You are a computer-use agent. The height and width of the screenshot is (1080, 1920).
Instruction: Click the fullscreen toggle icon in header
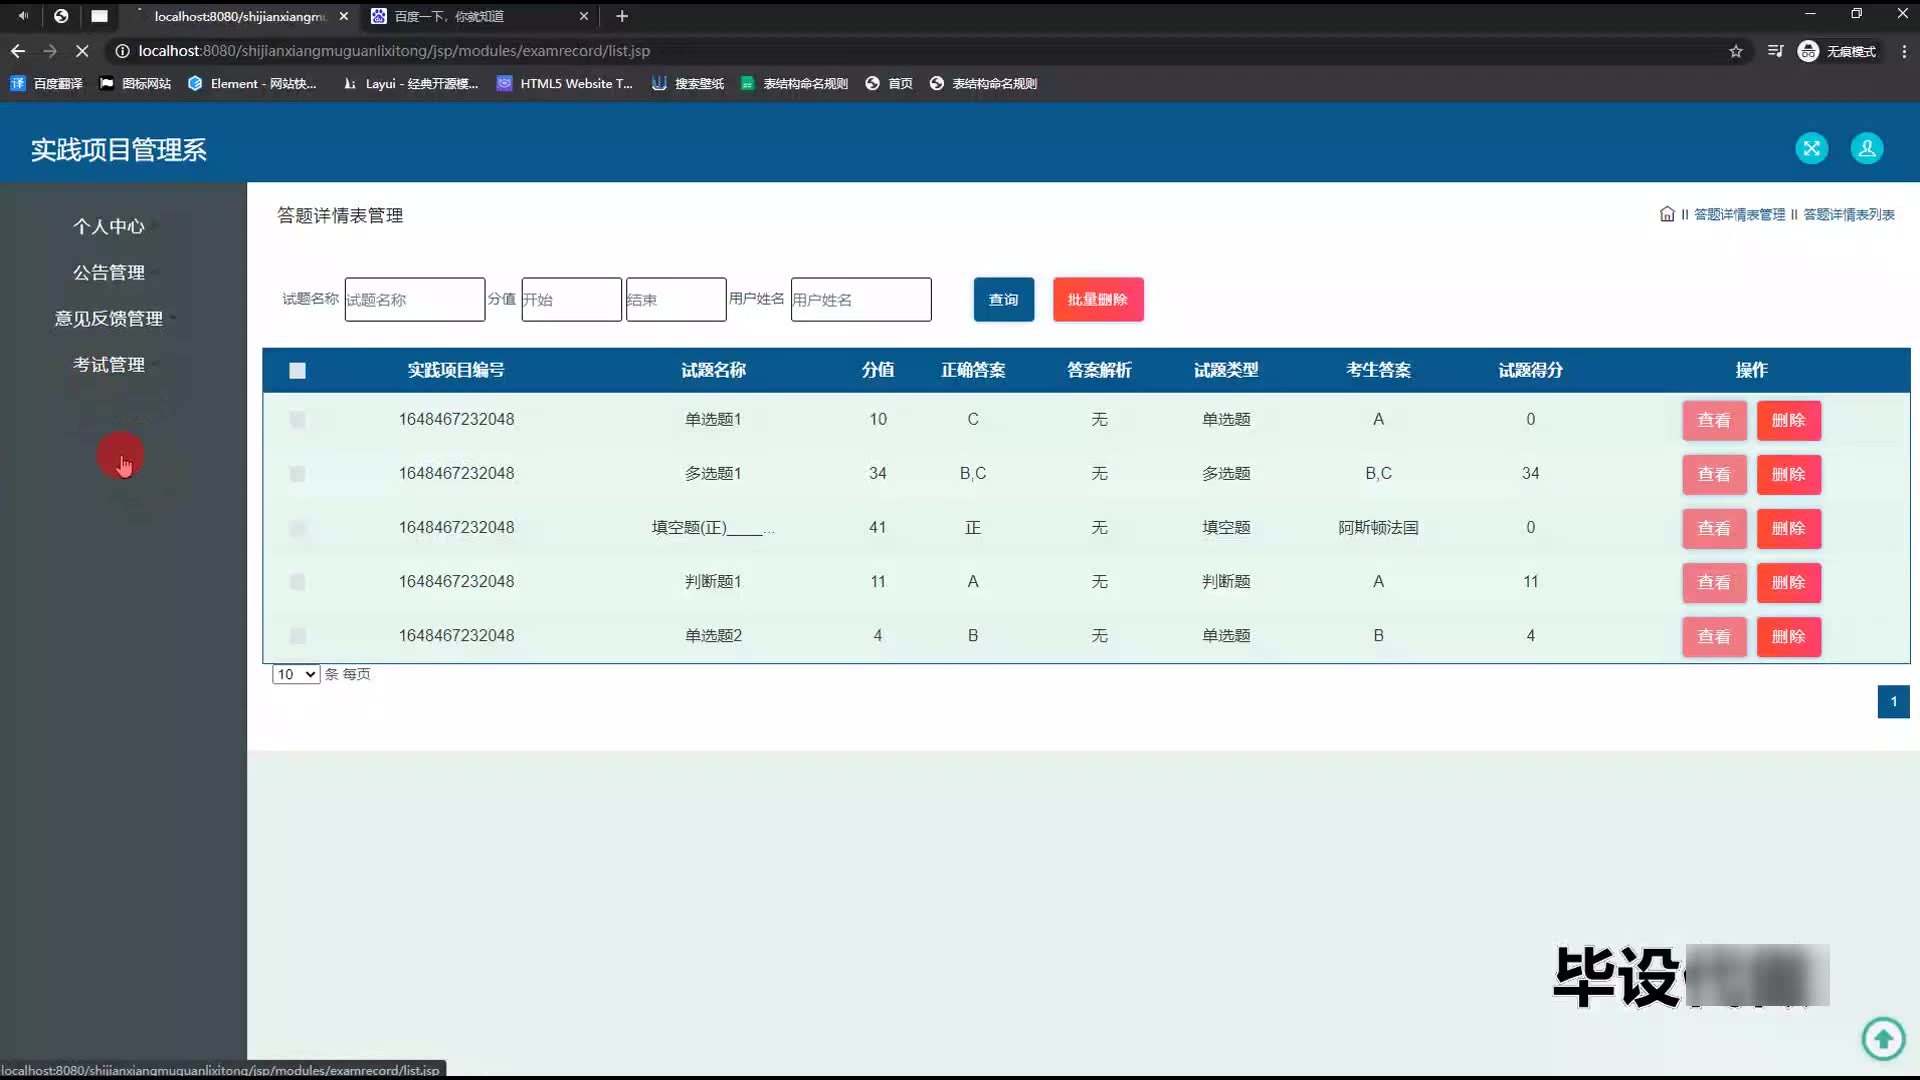[1811, 148]
